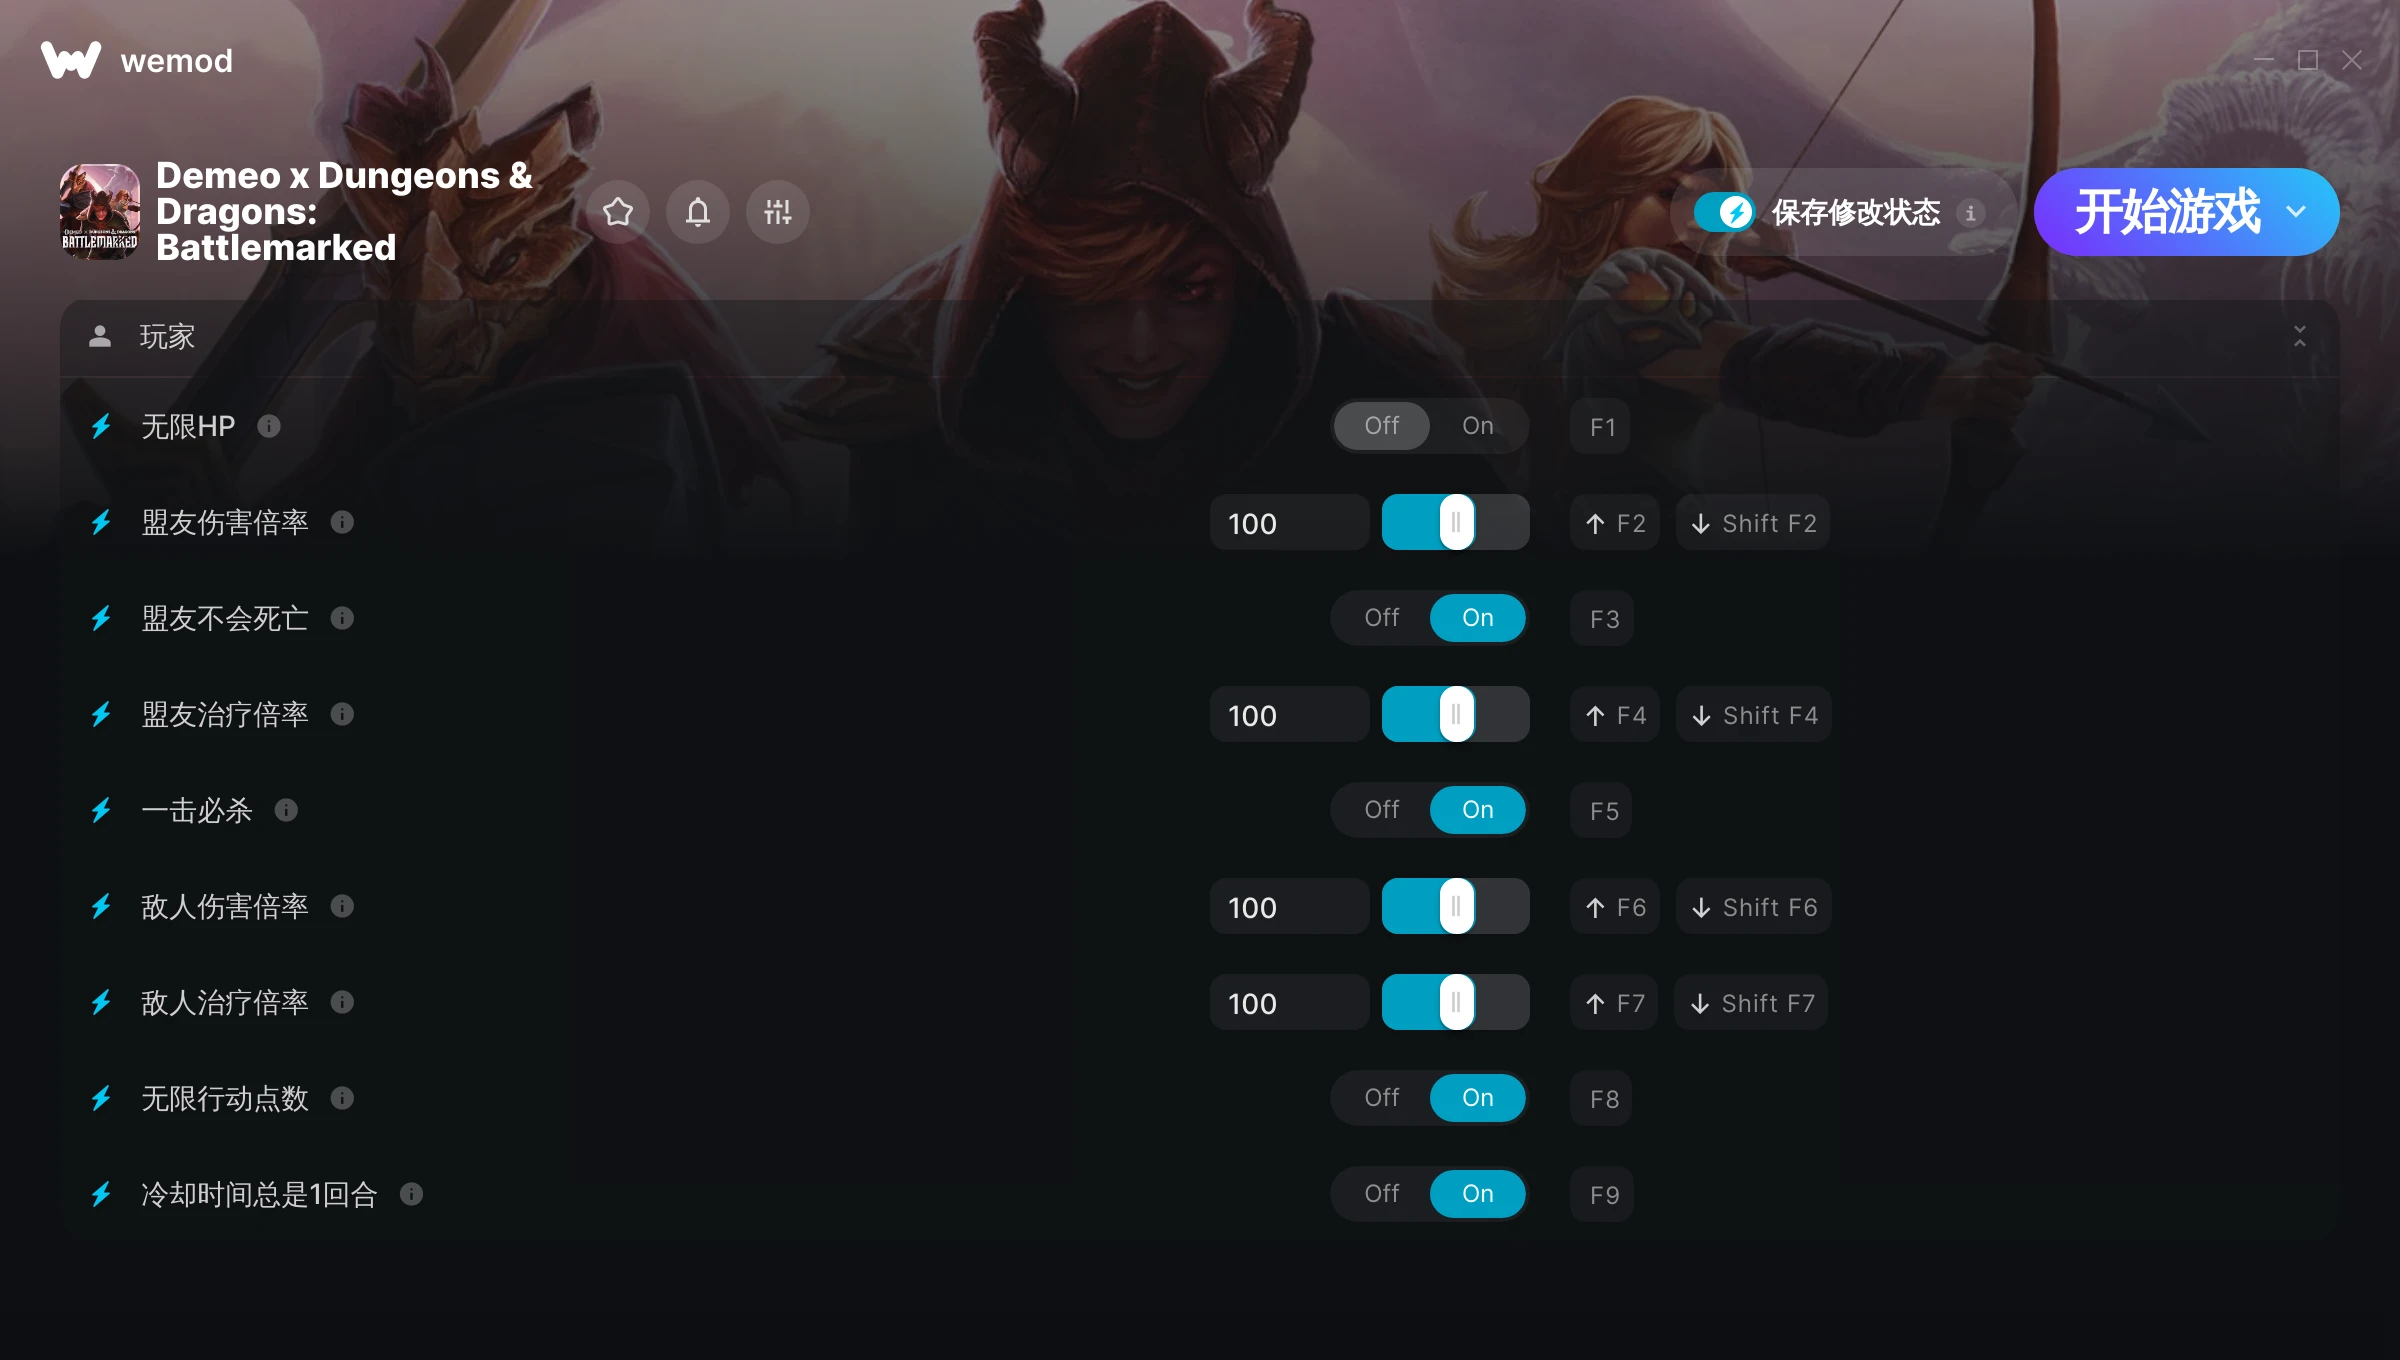
Task: Click the WeMod logo icon
Action: [71, 60]
